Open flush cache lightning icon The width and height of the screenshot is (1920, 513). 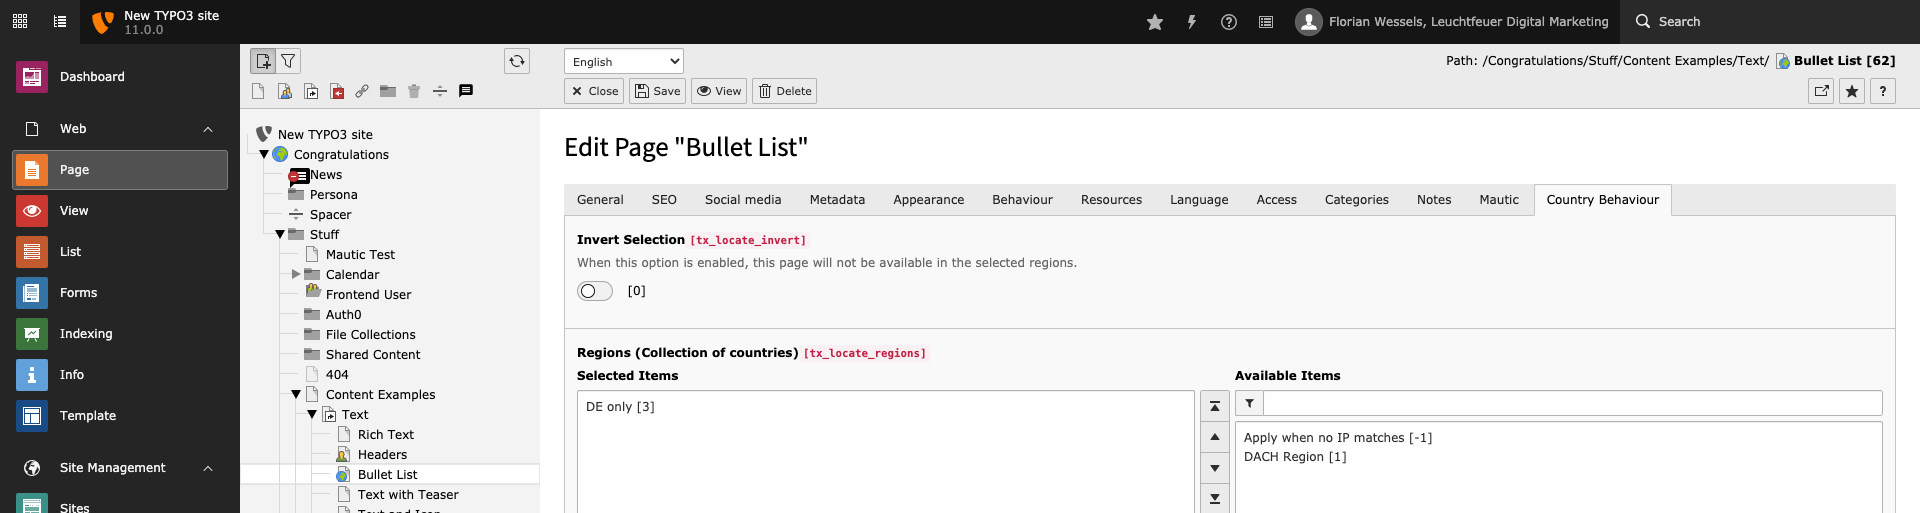pyautogui.click(x=1192, y=22)
